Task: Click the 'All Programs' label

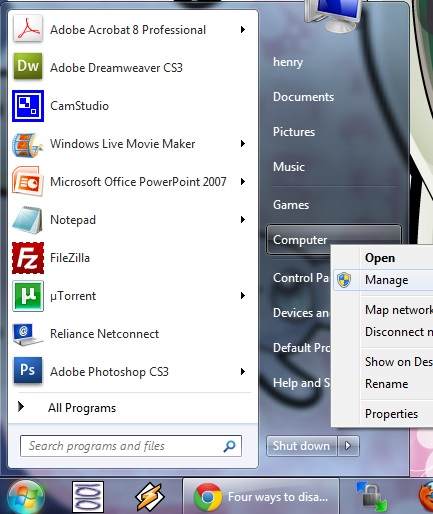Action: [x=82, y=408]
